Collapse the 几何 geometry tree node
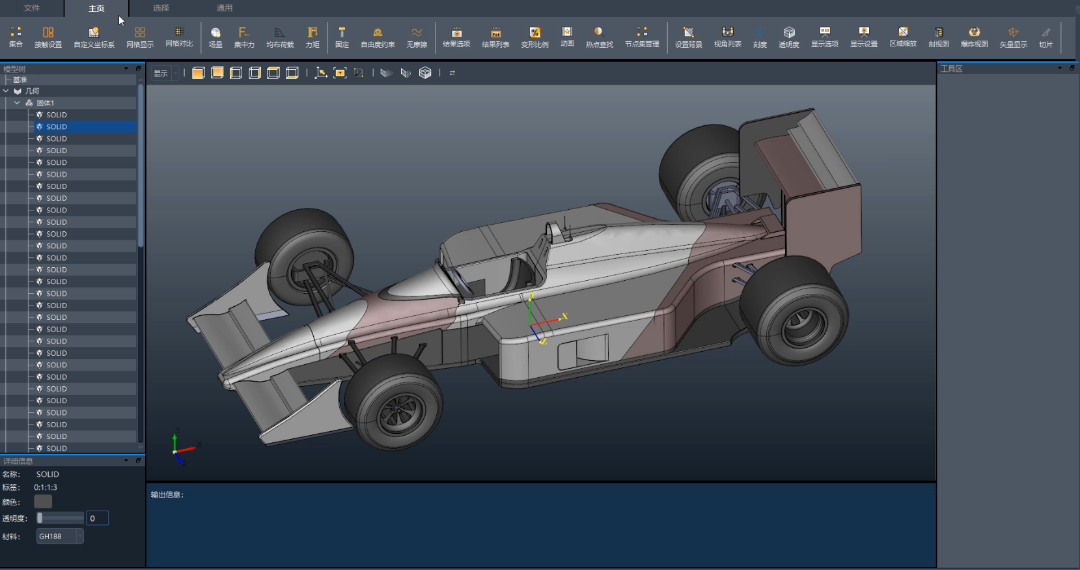Viewport: 1080px width, 570px height. [6, 91]
